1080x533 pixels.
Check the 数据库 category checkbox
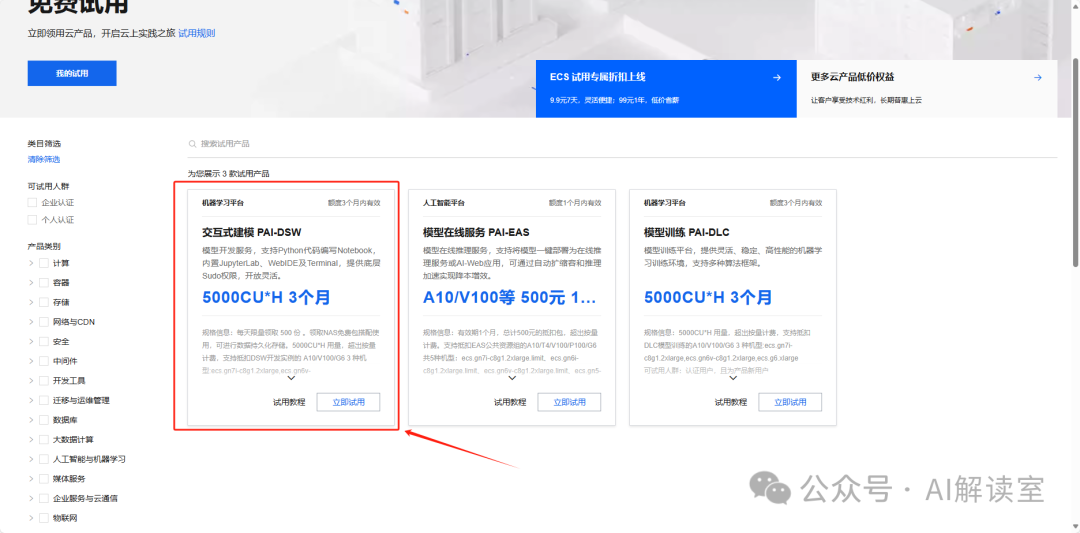point(44,420)
